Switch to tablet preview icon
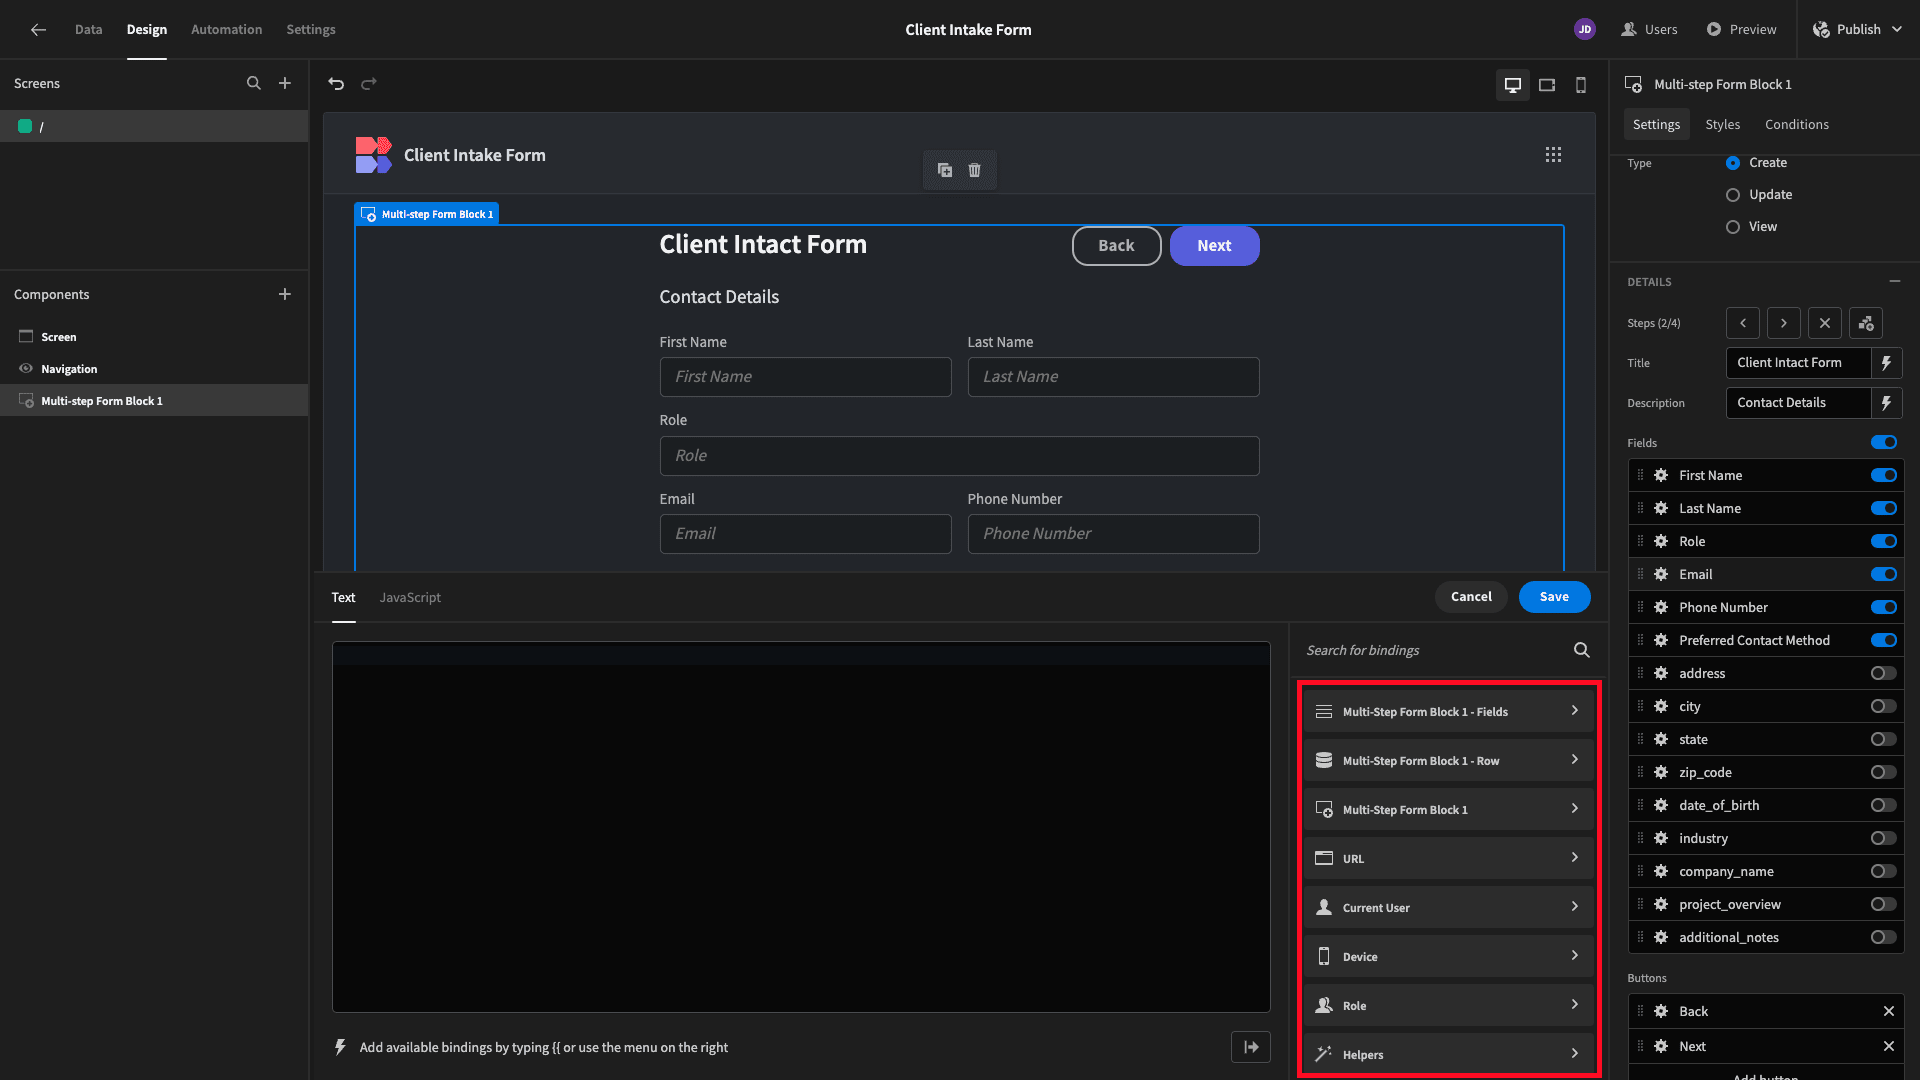The image size is (1920, 1080). [x=1547, y=85]
